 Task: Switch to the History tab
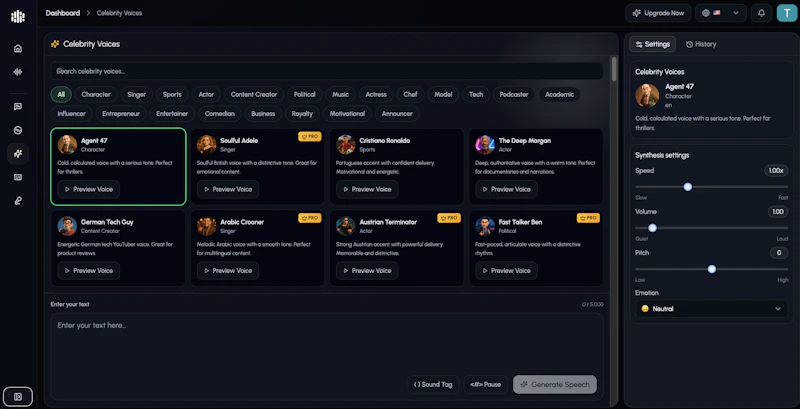click(701, 44)
